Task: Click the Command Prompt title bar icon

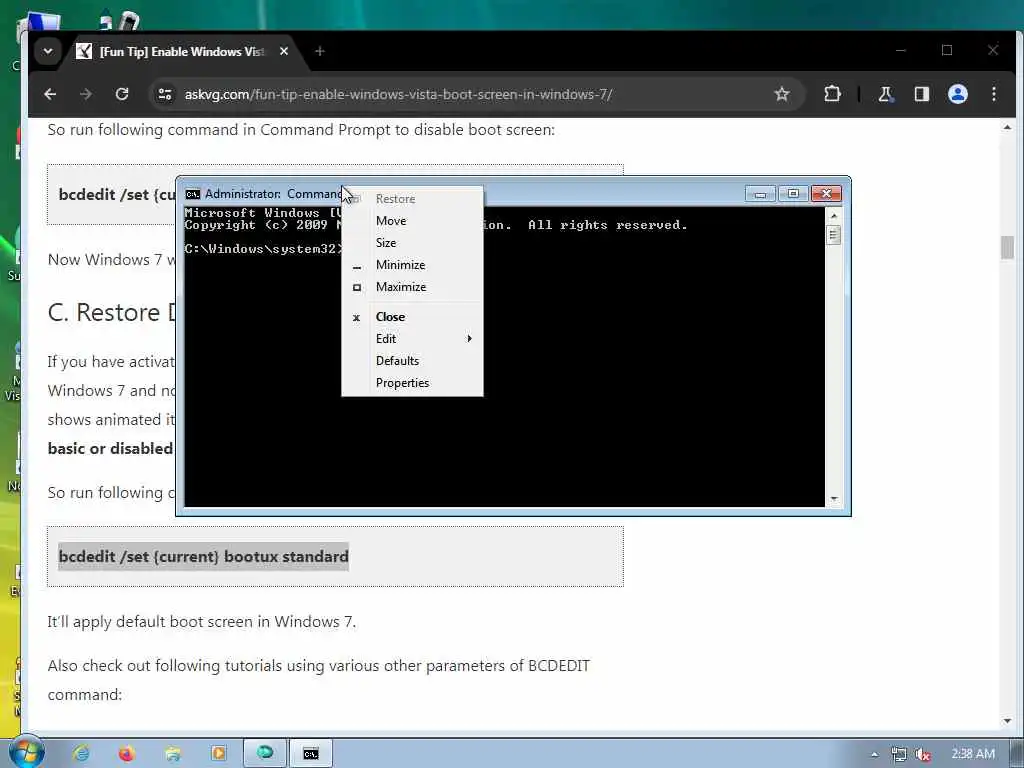Action: point(193,194)
